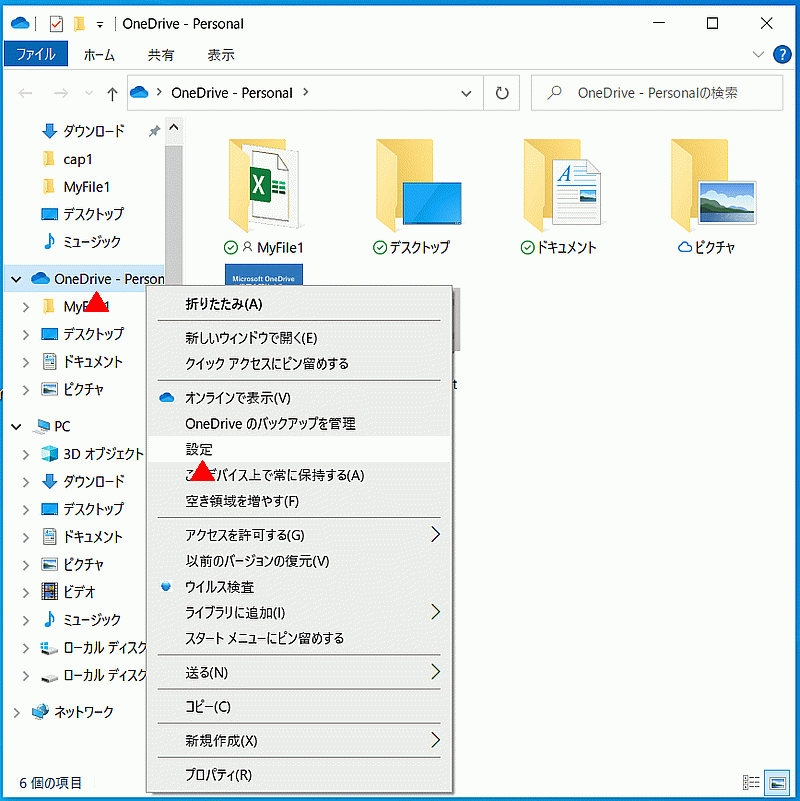Expand the ピクチャ node under OneDrive
Image resolution: width=800 pixels, height=801 pixels.
click(26, 390)
